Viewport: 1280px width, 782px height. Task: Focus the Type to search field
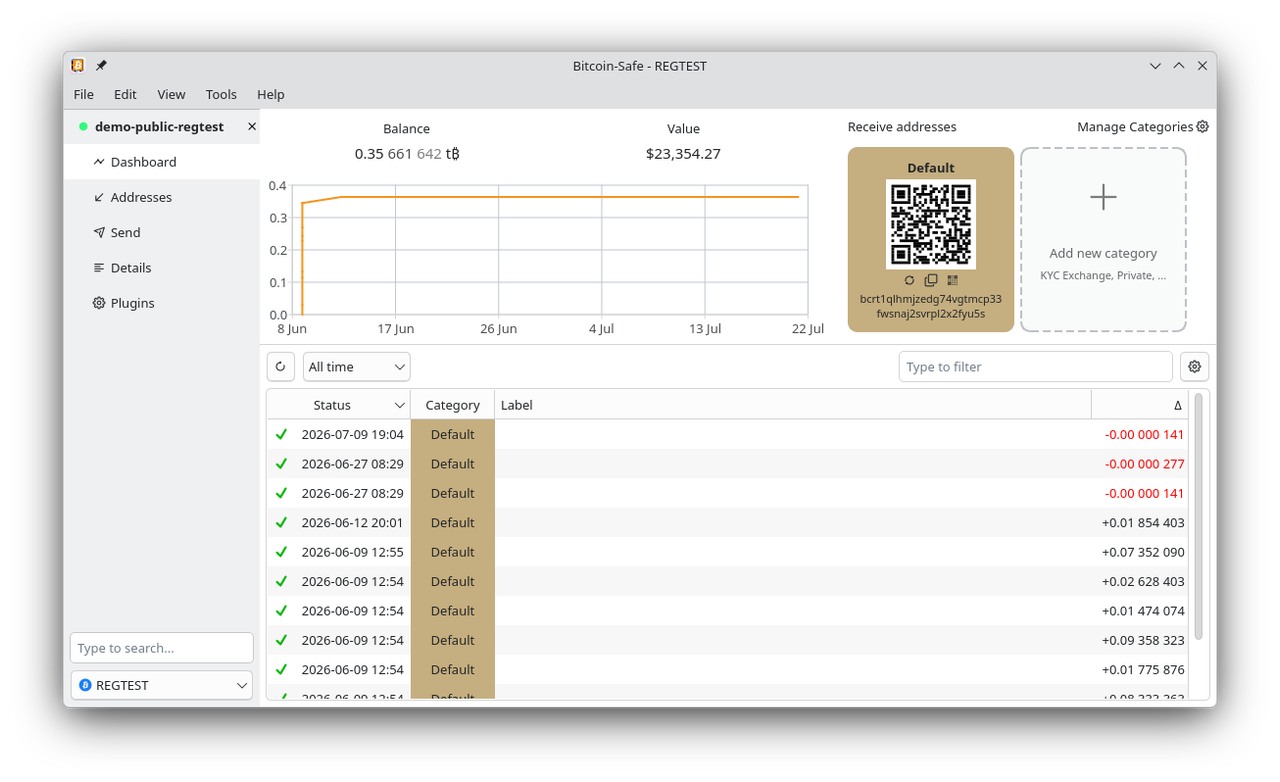tap(162, 648)
